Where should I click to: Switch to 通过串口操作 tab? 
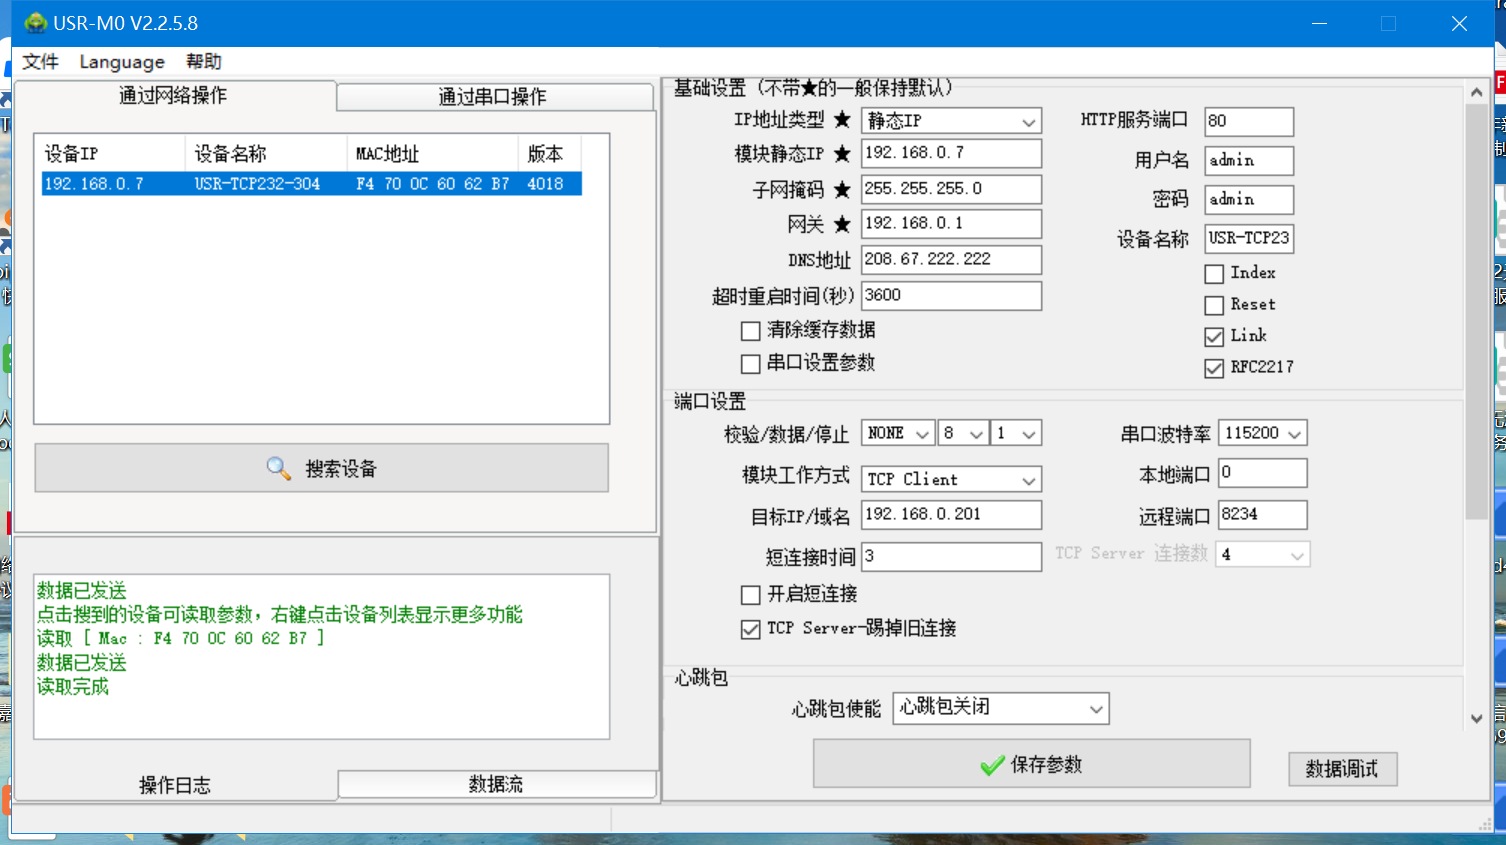(493, 97)
